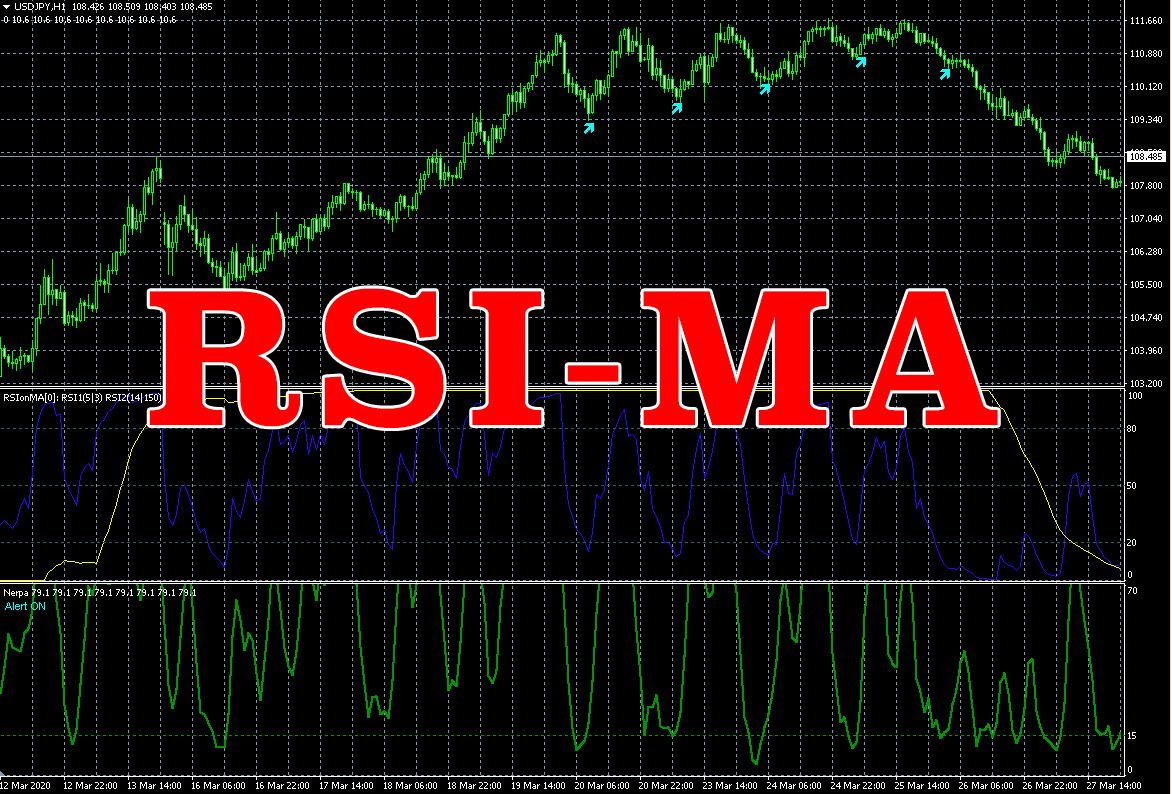Click the USDJPY,H1 chart symbol label
This screenshot has width=1172, height=794.
[x=40, y=7]
